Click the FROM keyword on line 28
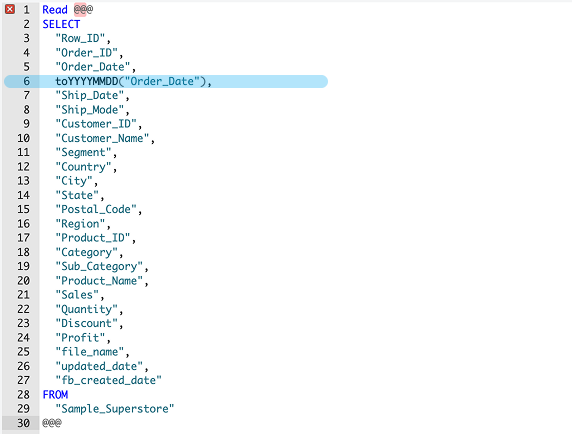Screen dimensions: 572x434 point(55,395)
